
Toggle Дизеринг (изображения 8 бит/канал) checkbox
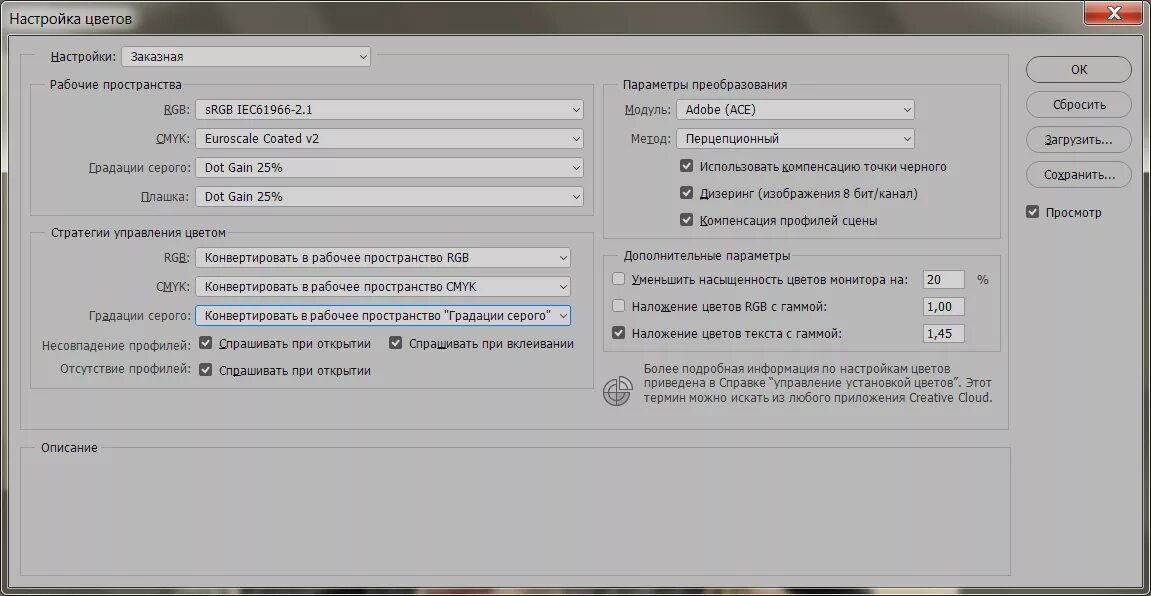[686, 193]
